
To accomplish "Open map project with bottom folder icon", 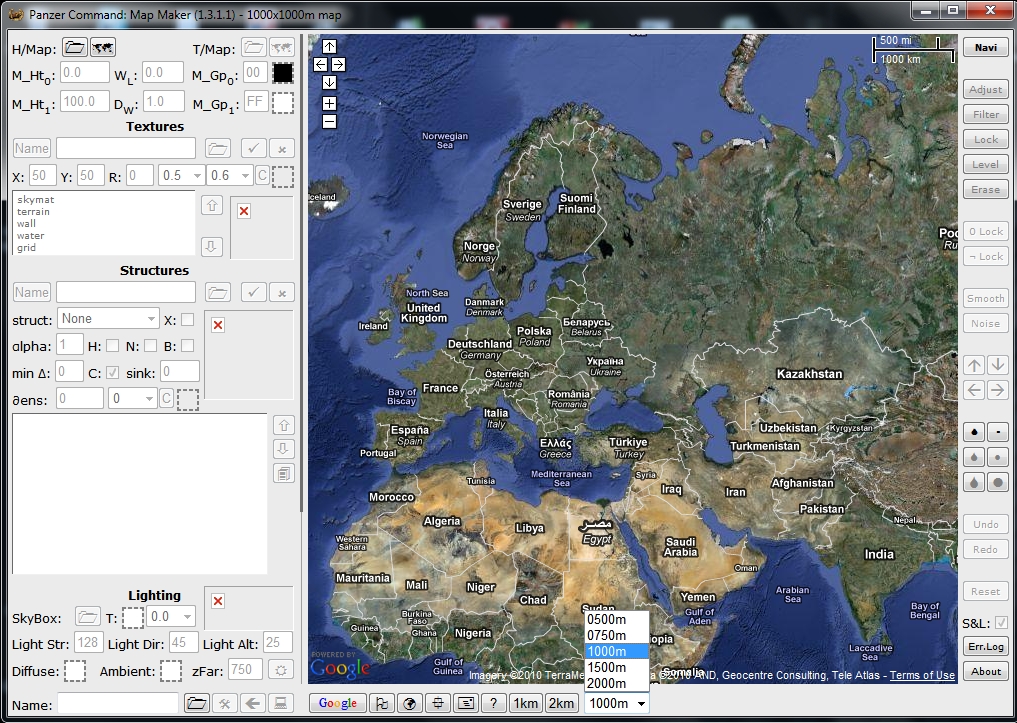I will click(197, 703).
